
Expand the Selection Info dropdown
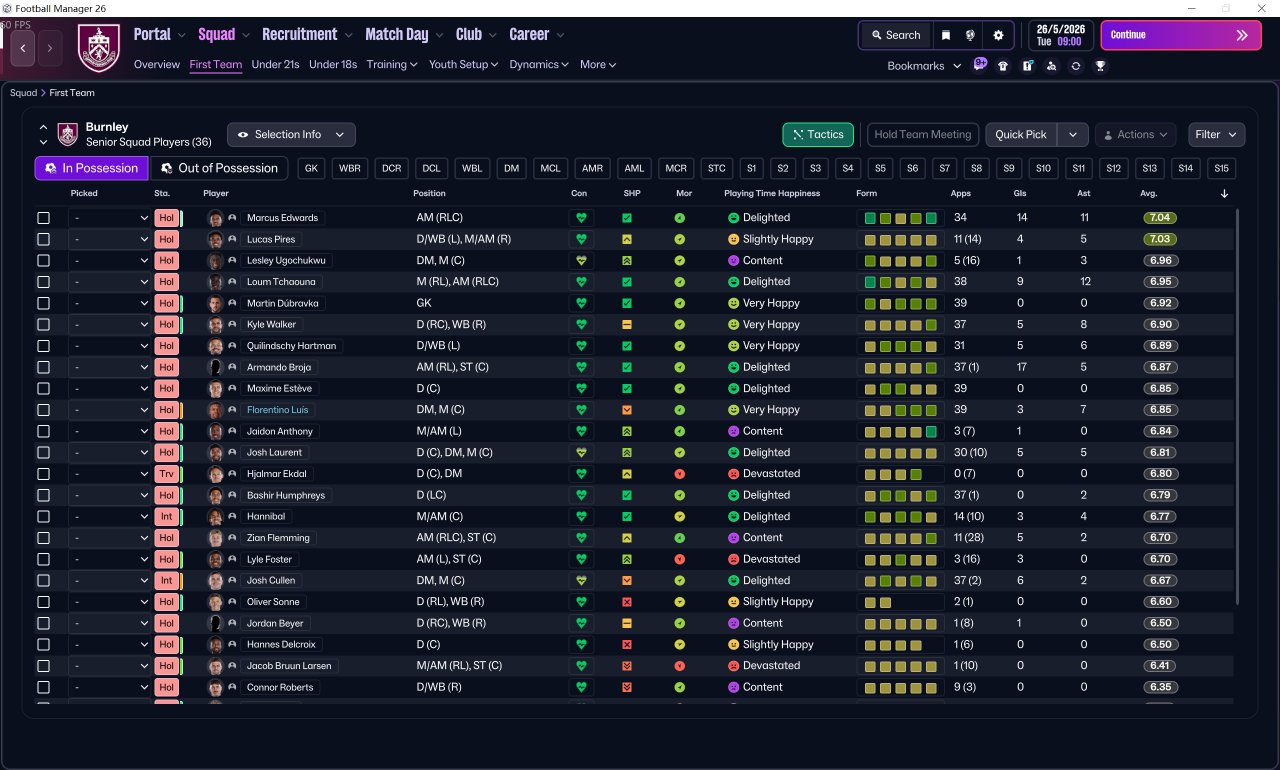point(291,135)
